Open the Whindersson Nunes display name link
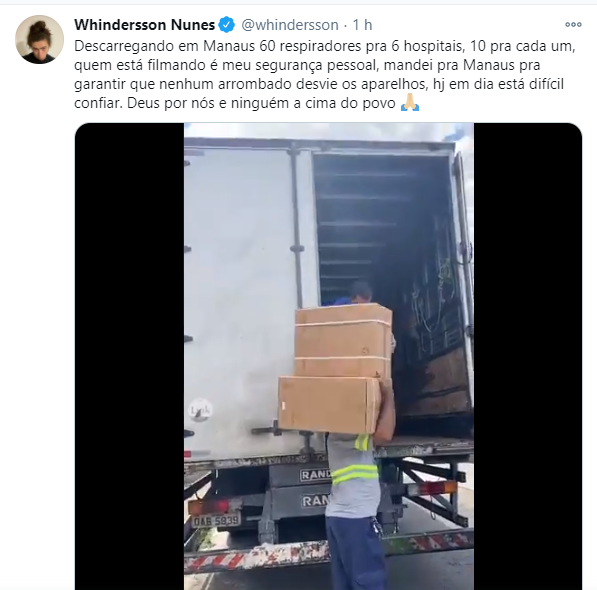This screenshot has height=590, width=597. pos(145,25)
